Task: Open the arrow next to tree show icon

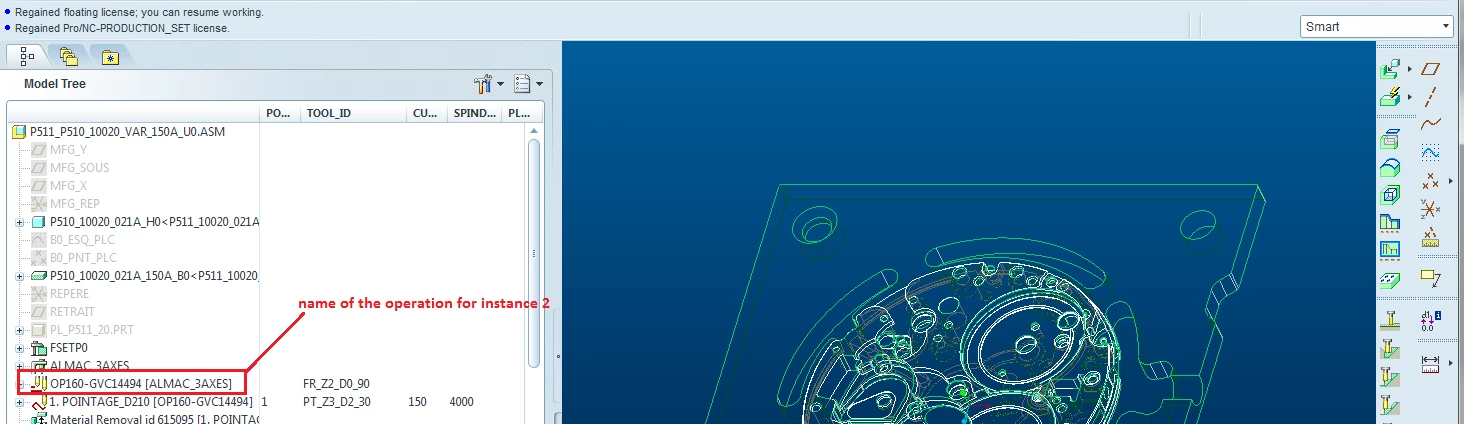Action: pyautogui.click(x=539, y=84)
